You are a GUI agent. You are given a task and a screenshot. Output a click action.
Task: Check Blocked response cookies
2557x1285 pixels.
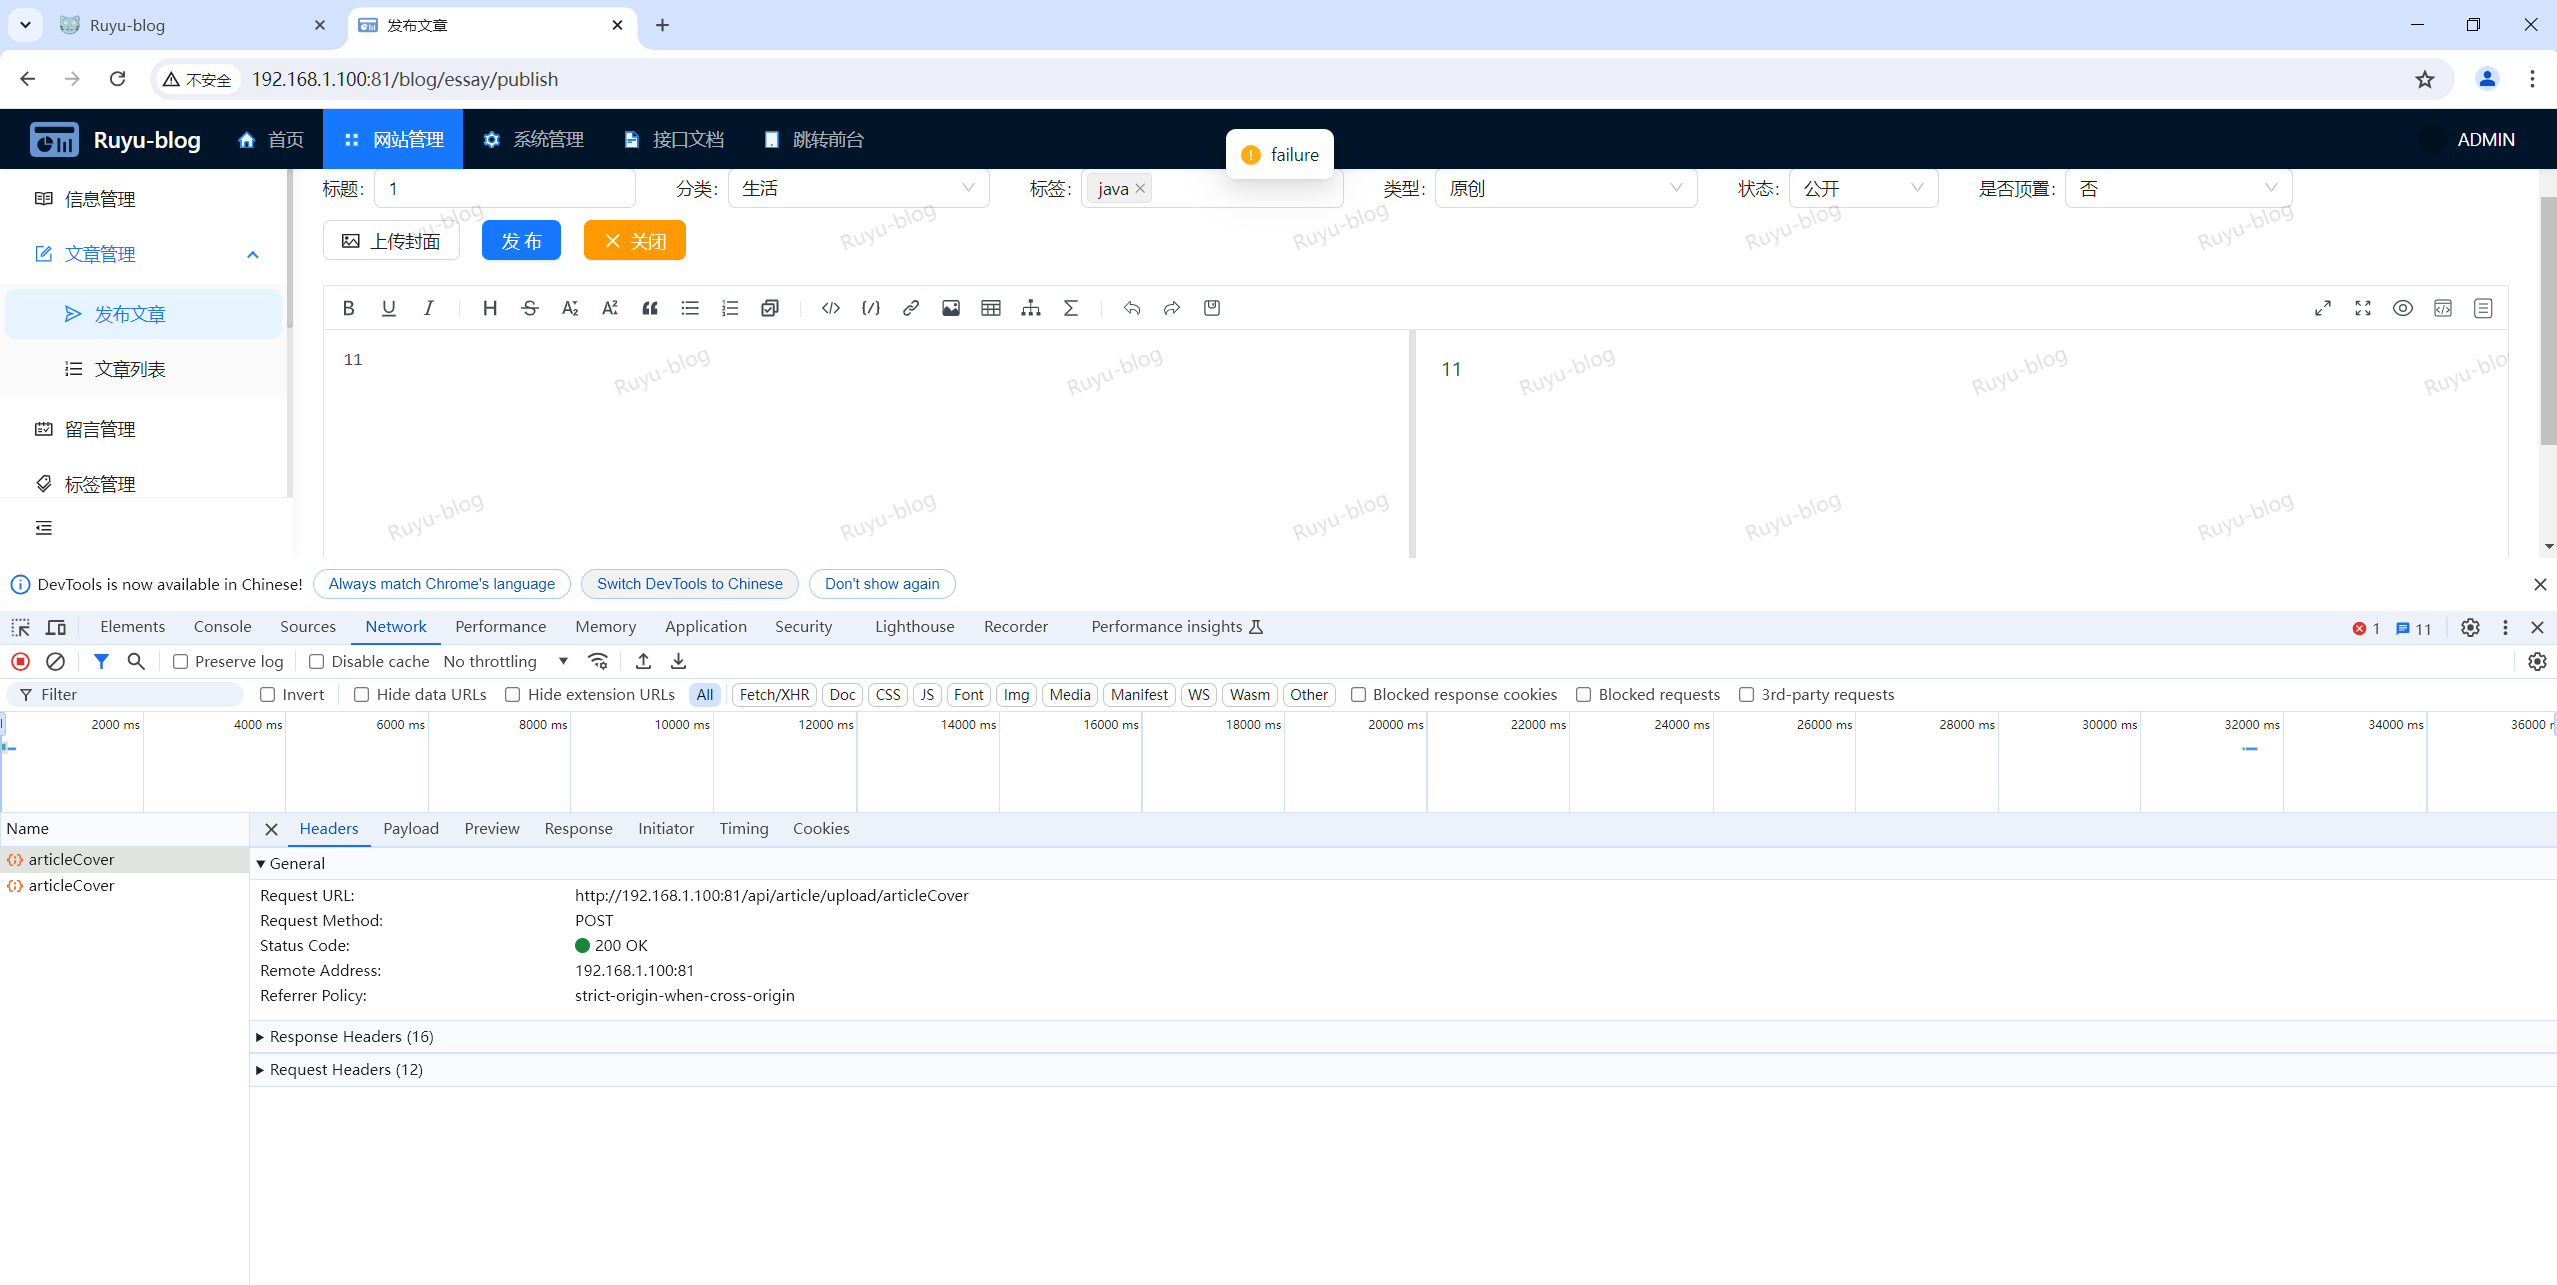1358,694
